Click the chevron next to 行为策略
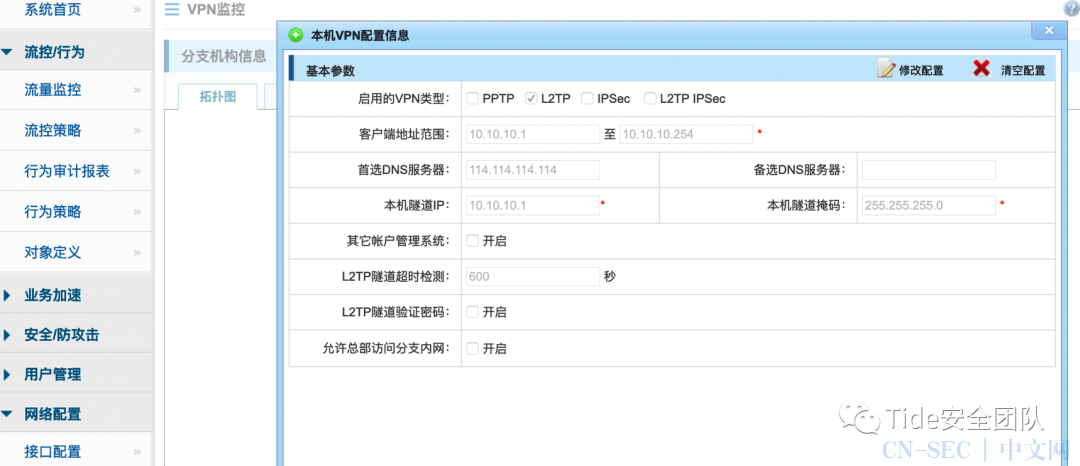 tap(136, 211)
